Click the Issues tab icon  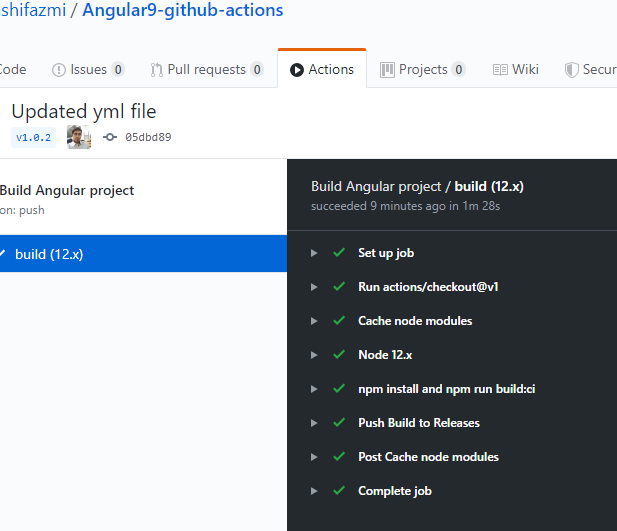click(x=58, y=70)
